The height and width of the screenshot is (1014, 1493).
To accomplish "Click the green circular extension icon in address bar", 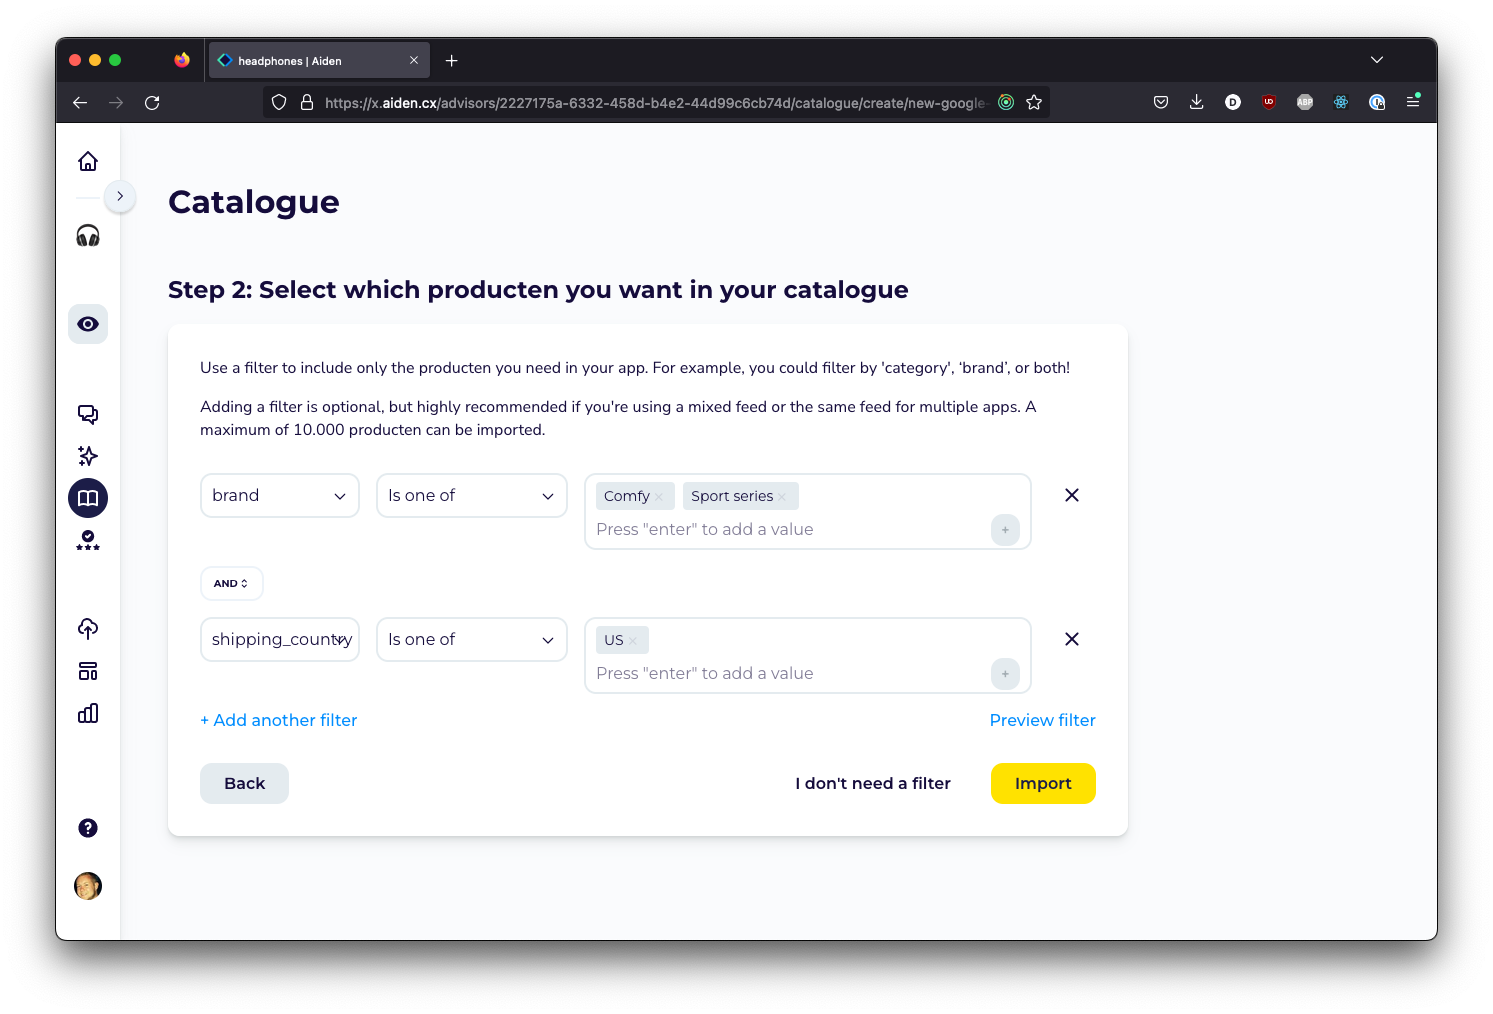I will (x=1006, y=102).
